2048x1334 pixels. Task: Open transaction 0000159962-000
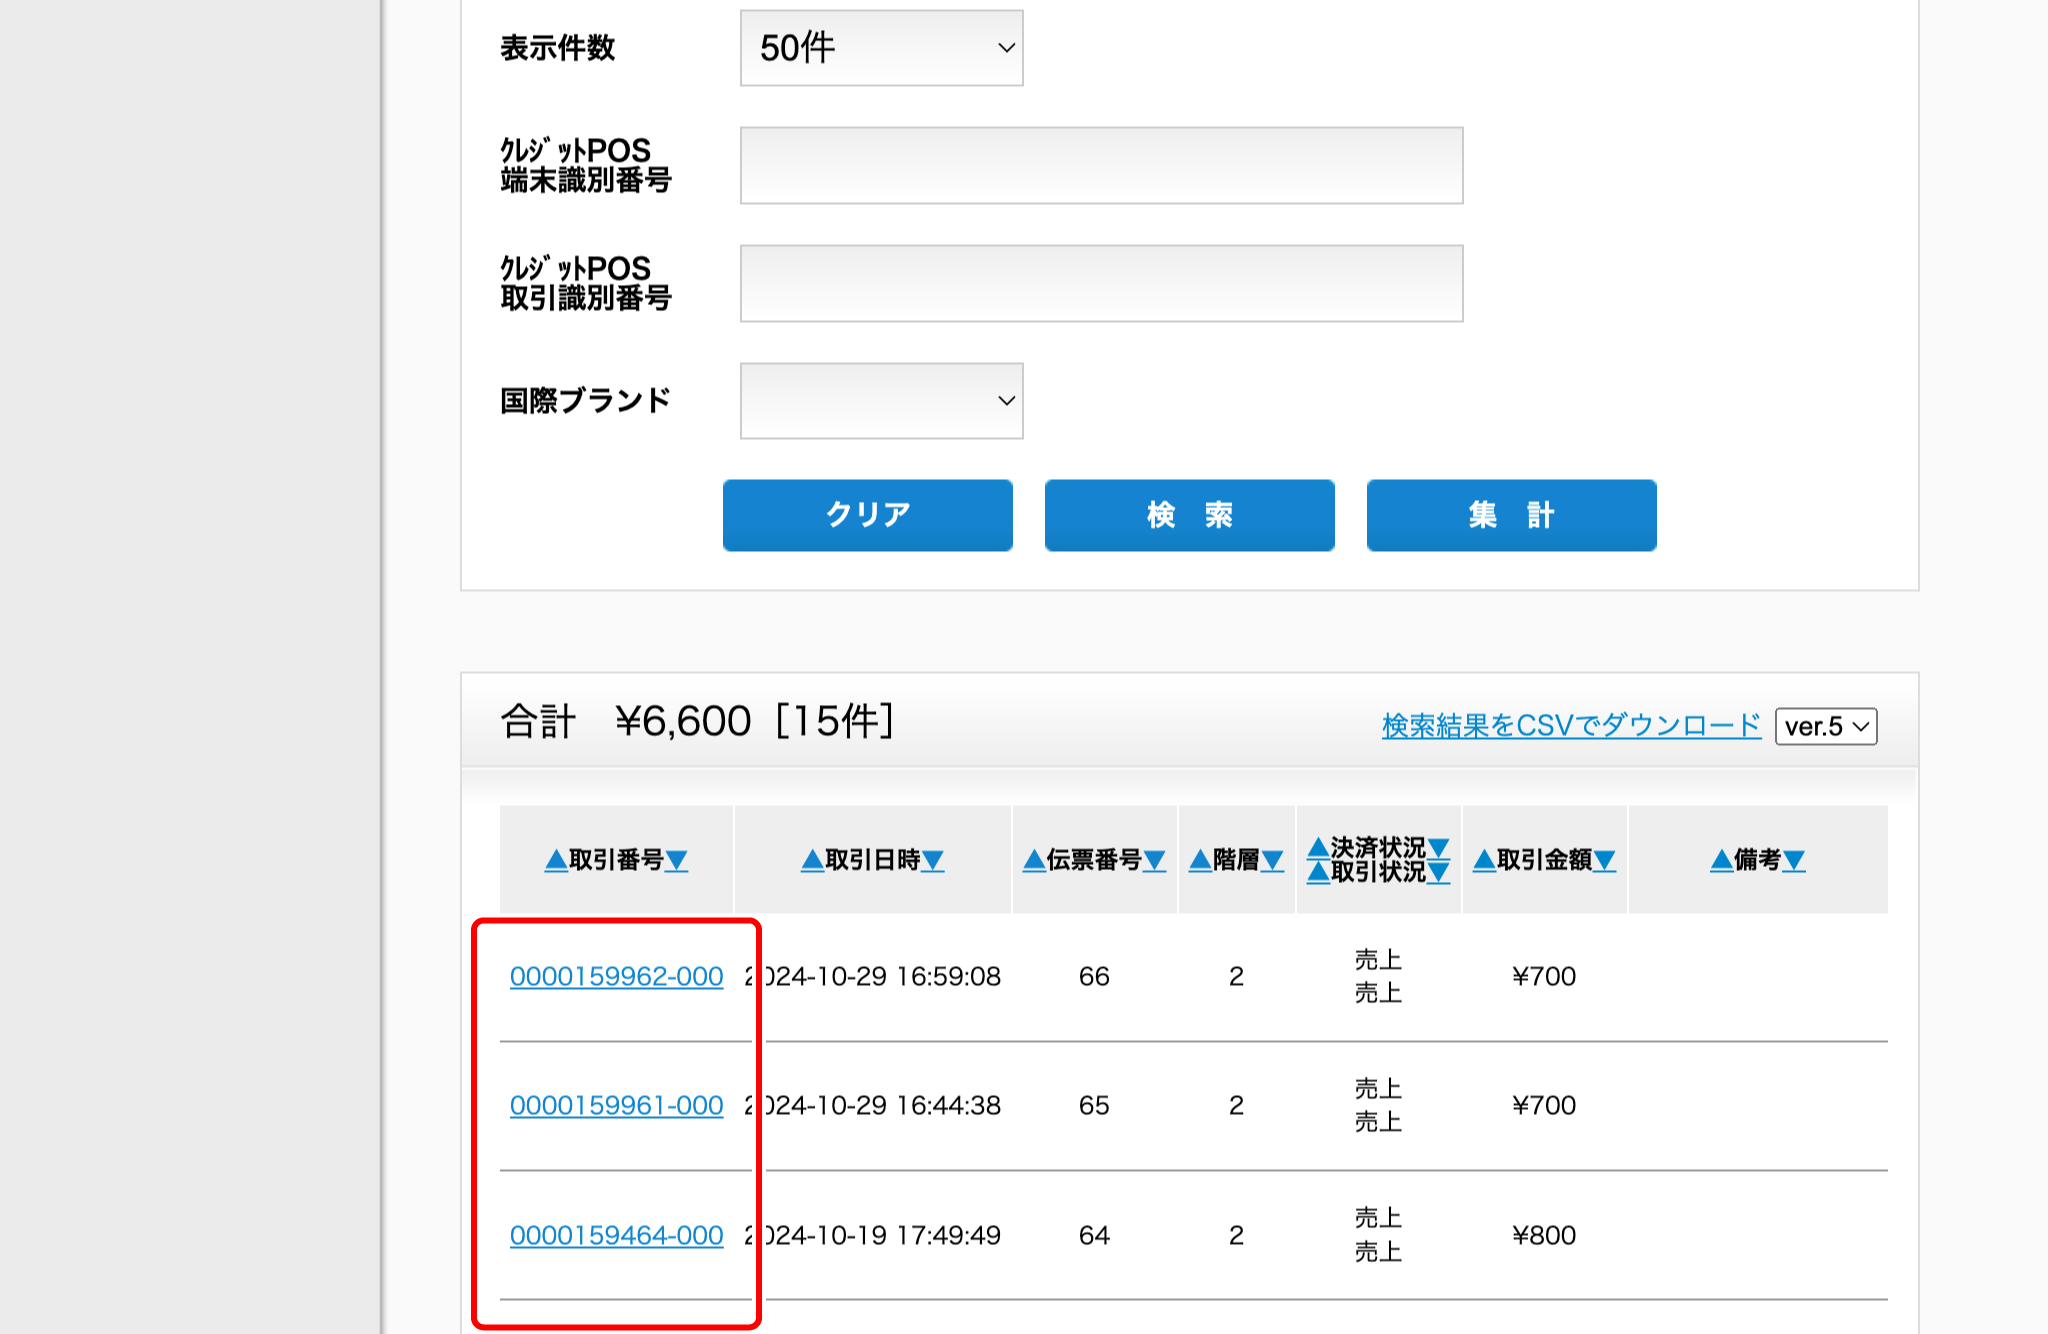click(617, 977)
